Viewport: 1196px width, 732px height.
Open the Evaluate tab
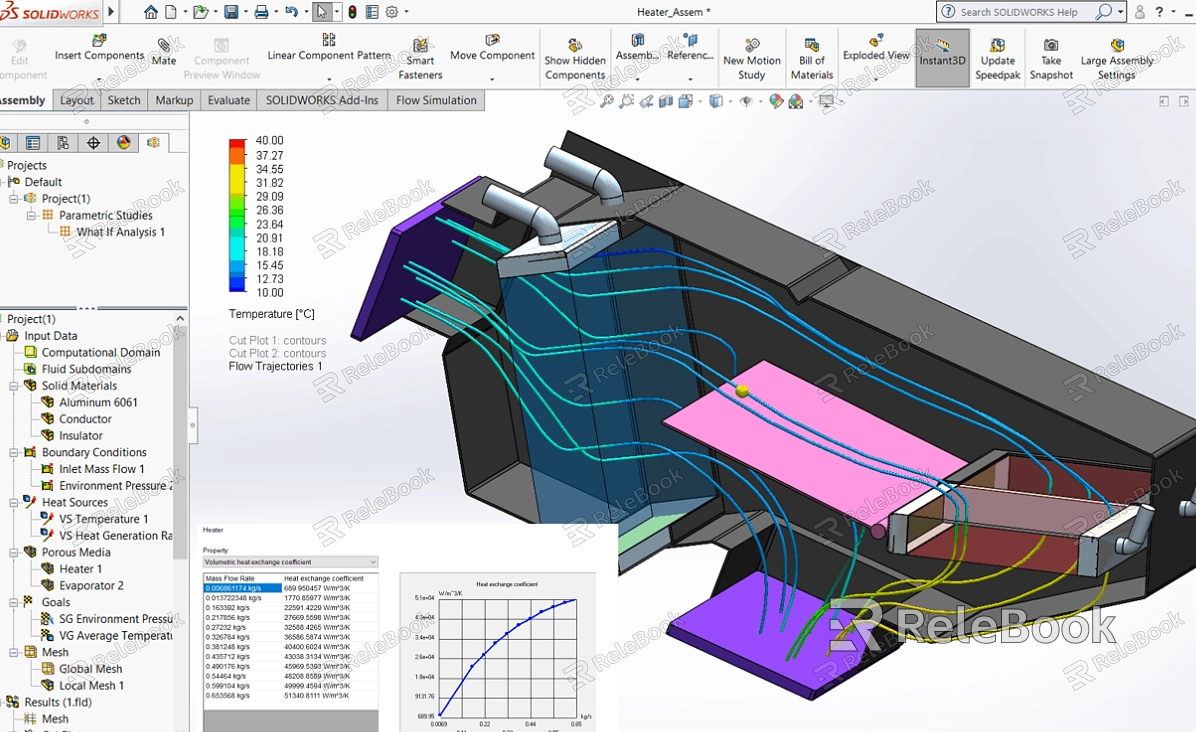(228, 100)
